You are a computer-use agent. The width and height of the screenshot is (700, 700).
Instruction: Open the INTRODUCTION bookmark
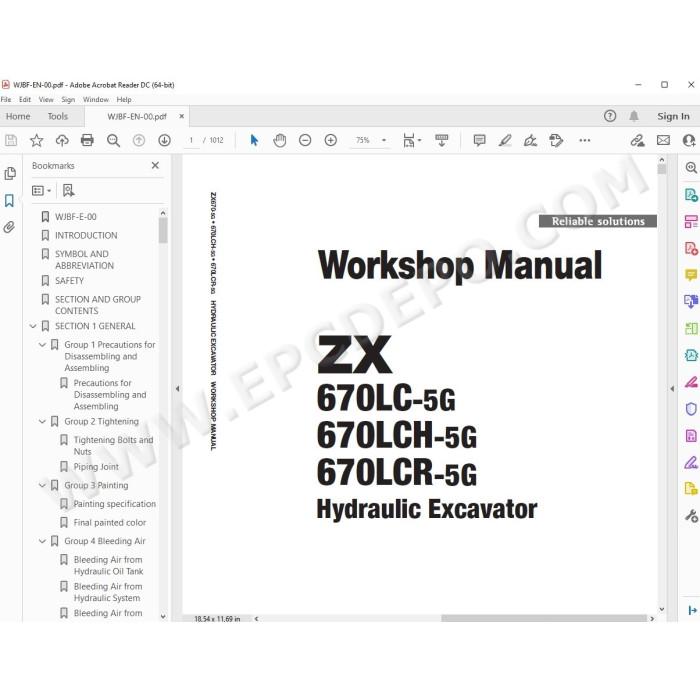coord(86,235)
